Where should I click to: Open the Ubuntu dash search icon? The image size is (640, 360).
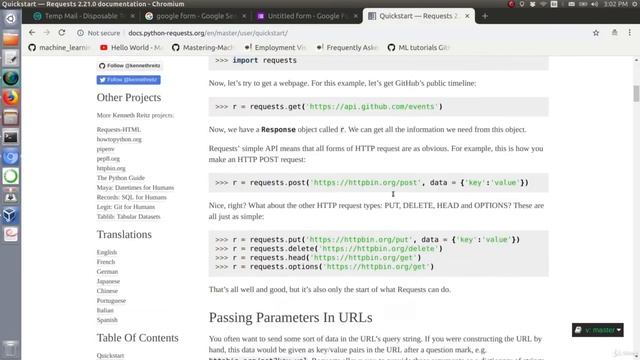coord(11,19)
